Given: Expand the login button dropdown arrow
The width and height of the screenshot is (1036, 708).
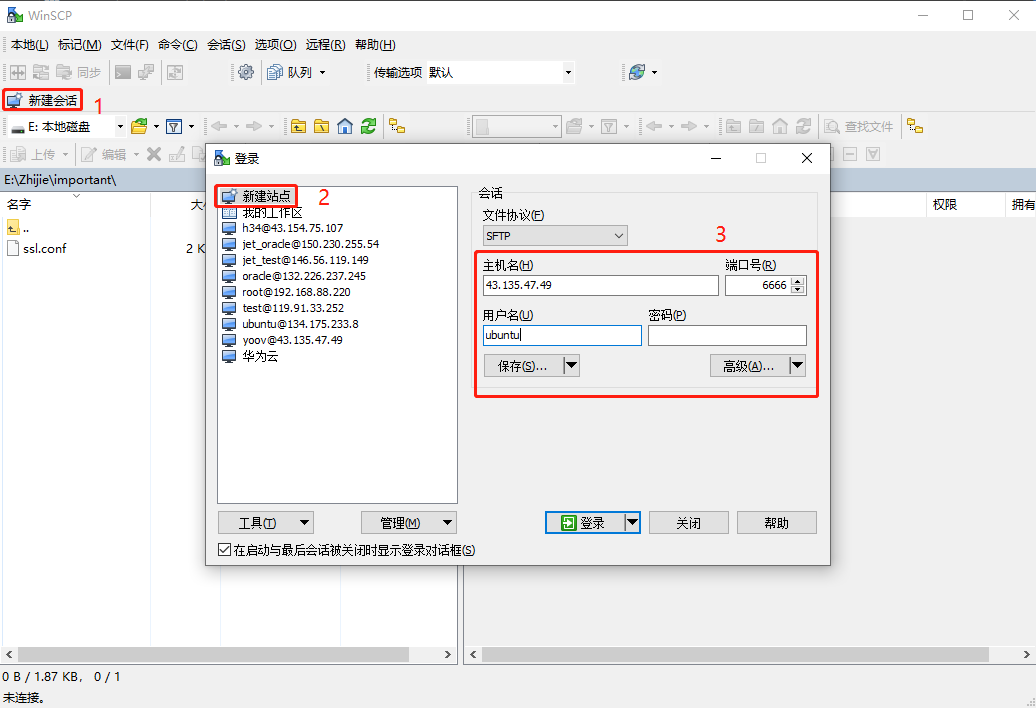Looking at the screenshot, I should [x=632, y=522].
